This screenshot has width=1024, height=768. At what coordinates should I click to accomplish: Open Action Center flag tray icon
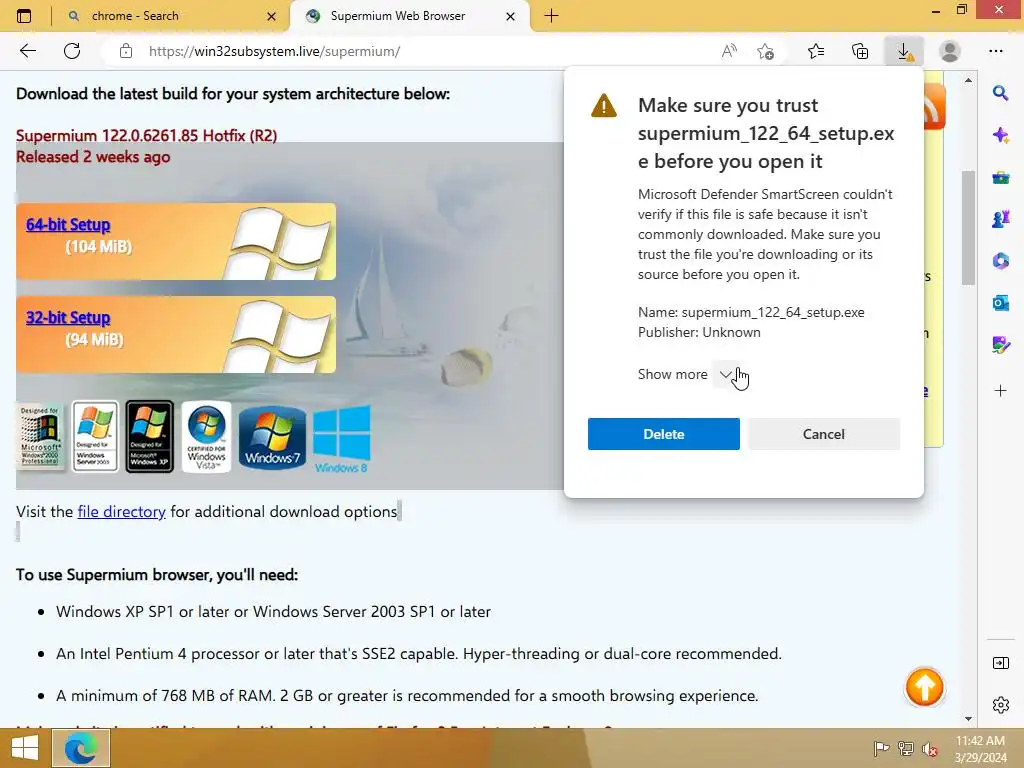881,748
